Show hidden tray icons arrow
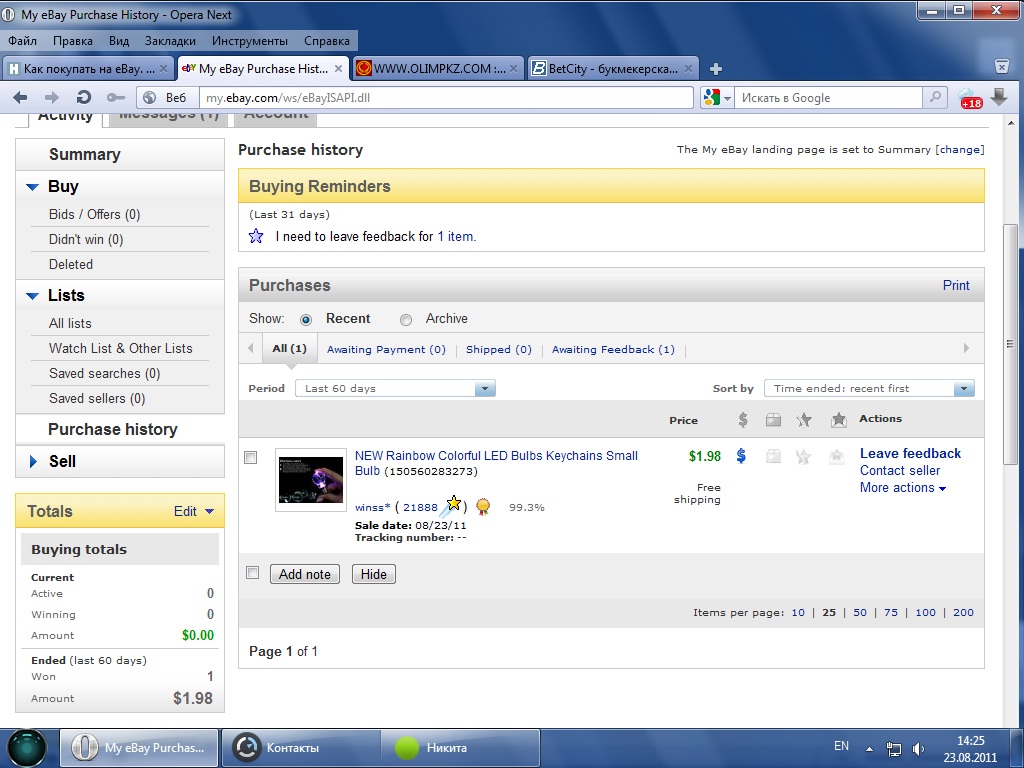Screen dimensions: 1024x768 (869, 749)
